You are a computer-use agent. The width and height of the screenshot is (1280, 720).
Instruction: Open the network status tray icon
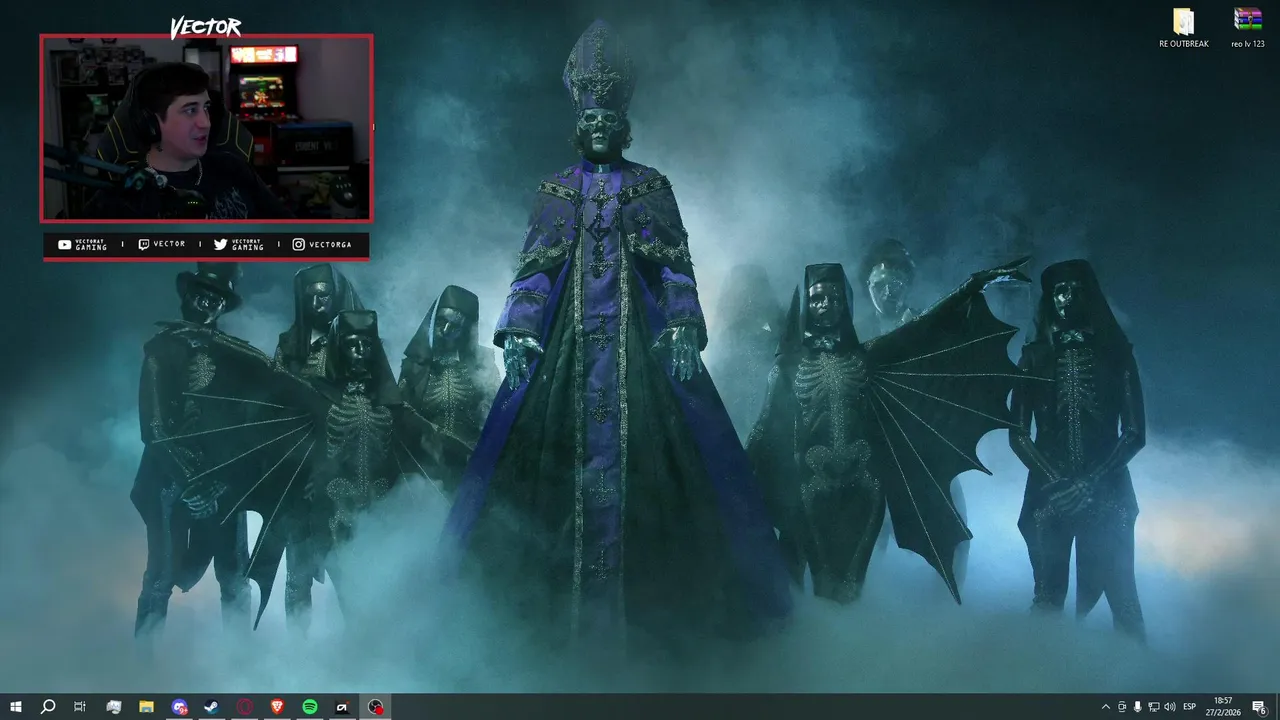coord(1154,707)
